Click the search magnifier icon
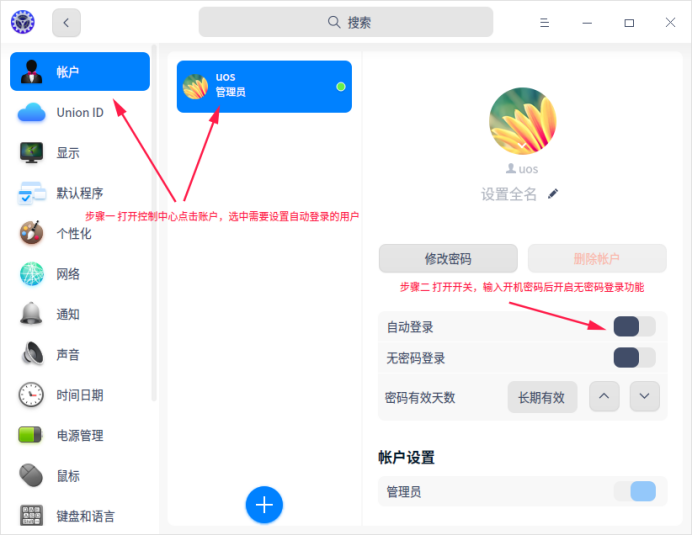 [334, 22]
